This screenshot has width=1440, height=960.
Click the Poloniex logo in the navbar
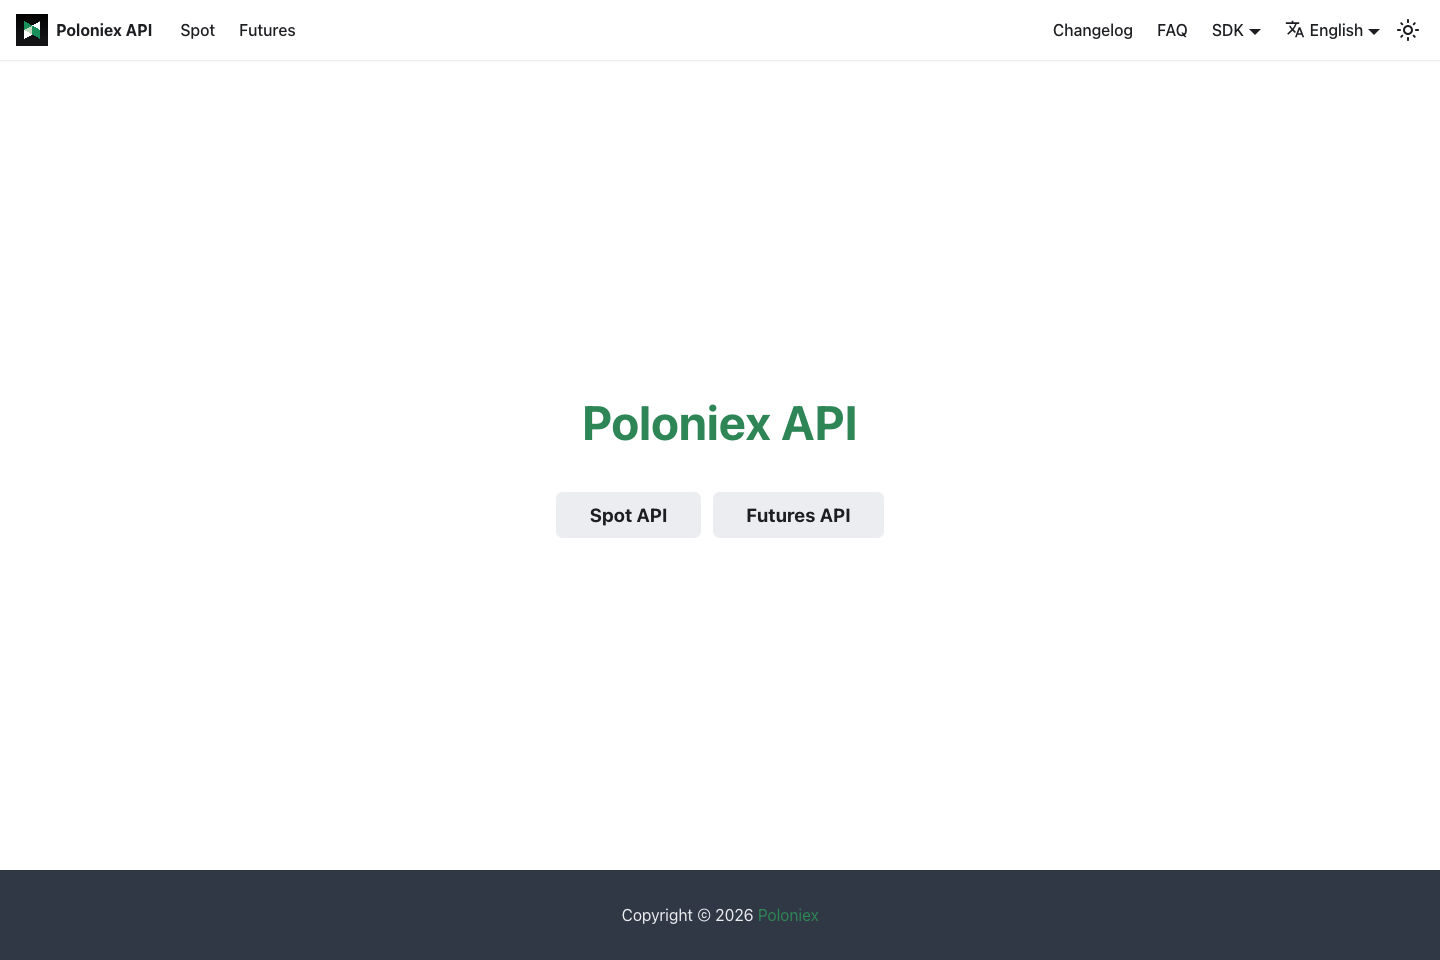[31, 30]
